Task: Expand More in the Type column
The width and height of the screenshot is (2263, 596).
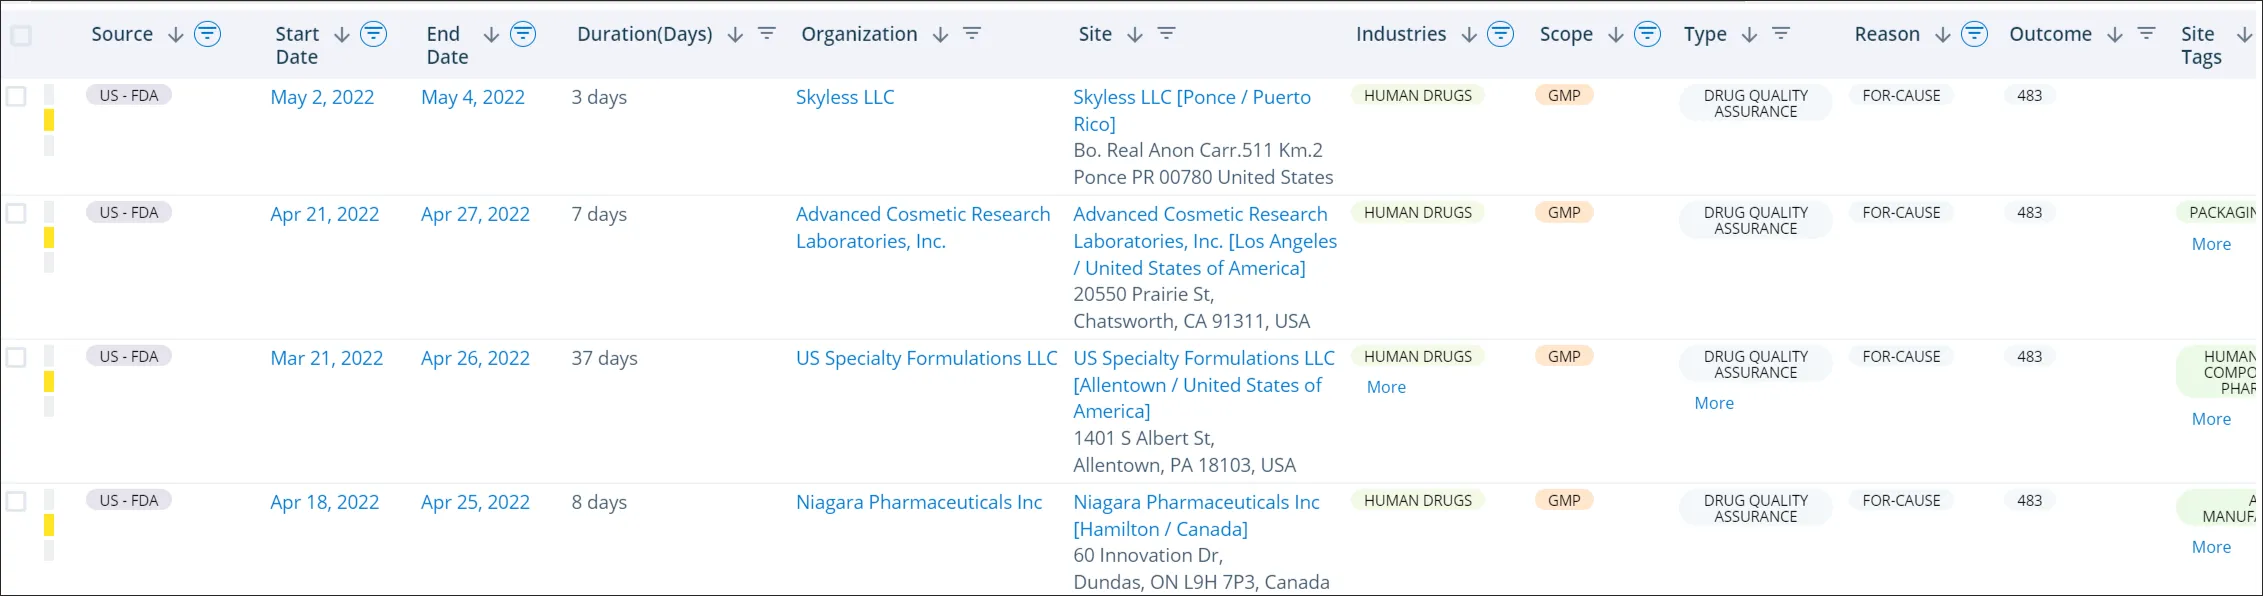Action: click(1713, 403)
